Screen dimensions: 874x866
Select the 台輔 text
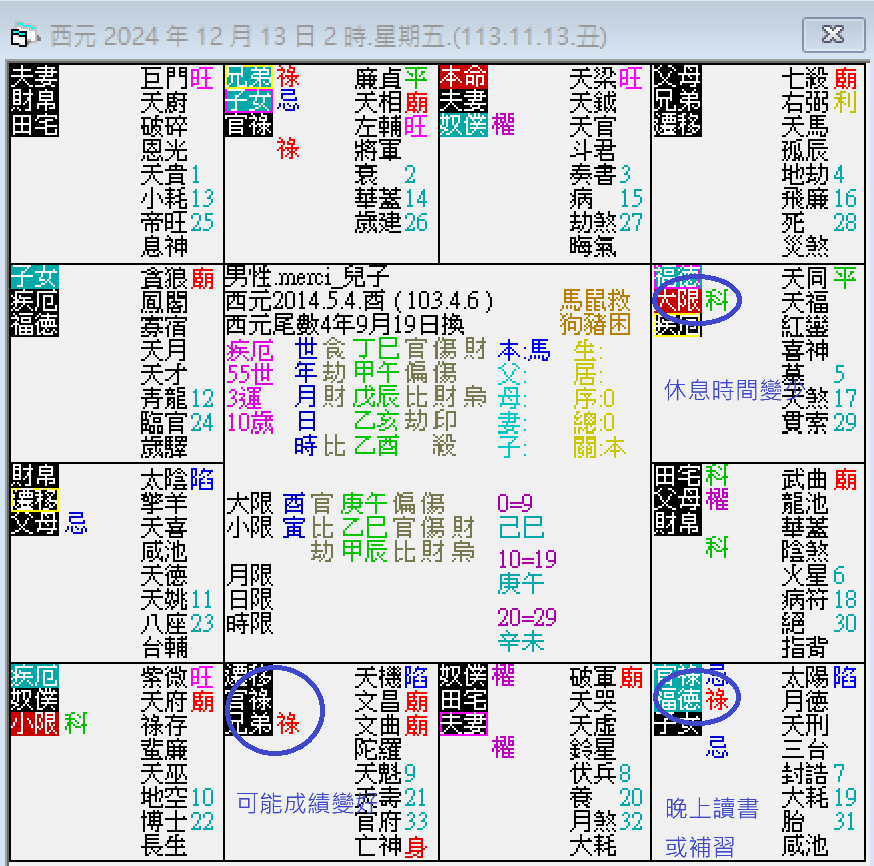tap(164, 648)
